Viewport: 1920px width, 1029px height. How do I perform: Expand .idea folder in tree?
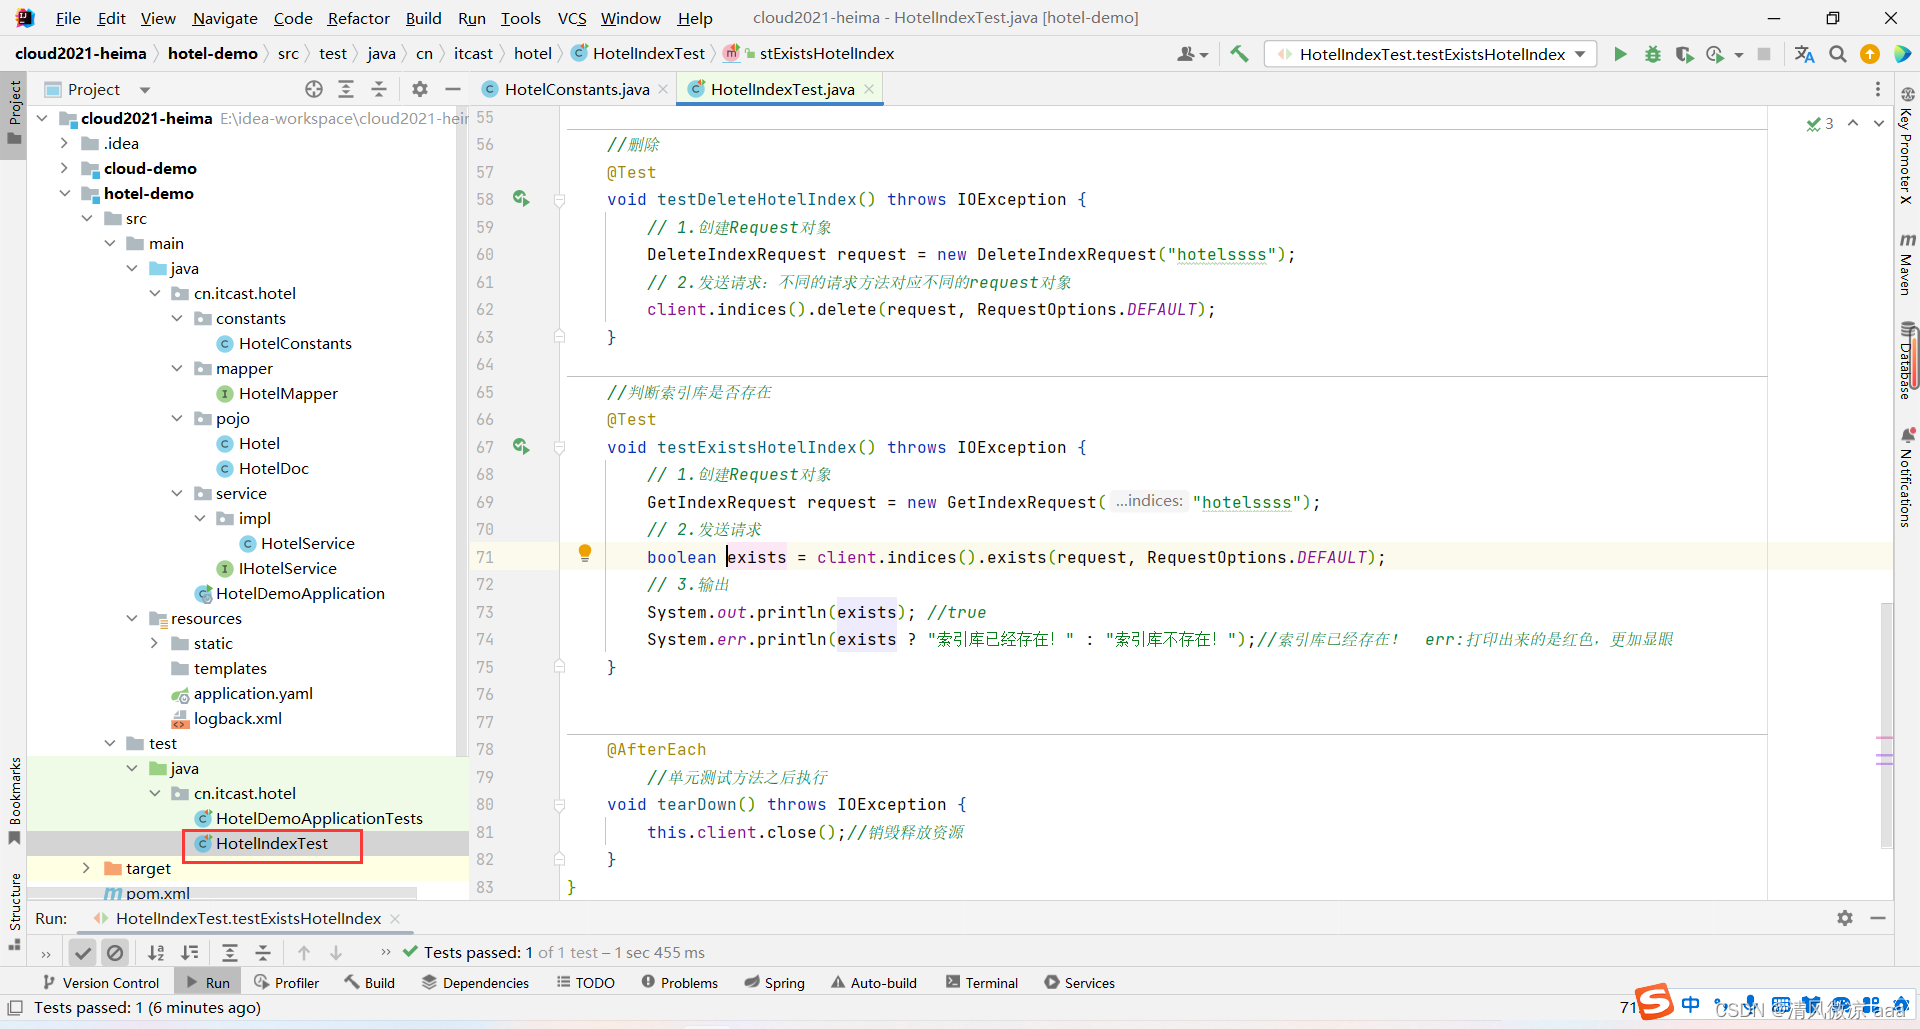click(x=65, y=143)
